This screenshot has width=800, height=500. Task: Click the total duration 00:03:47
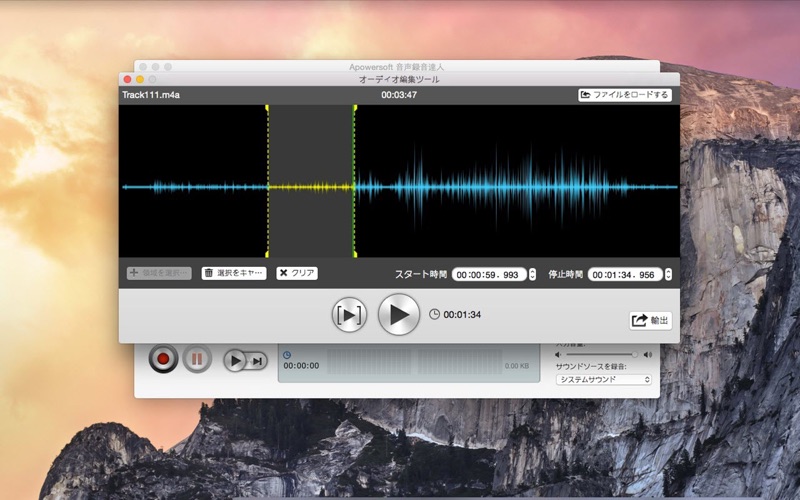399,95
